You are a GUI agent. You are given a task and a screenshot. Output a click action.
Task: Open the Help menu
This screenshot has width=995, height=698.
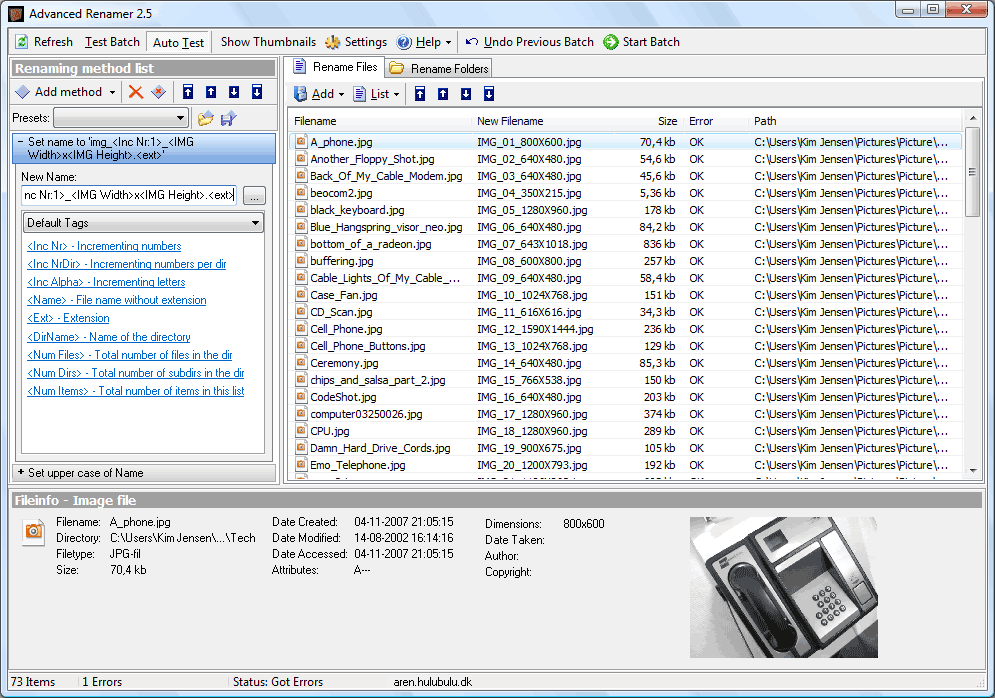coord(424,42)
